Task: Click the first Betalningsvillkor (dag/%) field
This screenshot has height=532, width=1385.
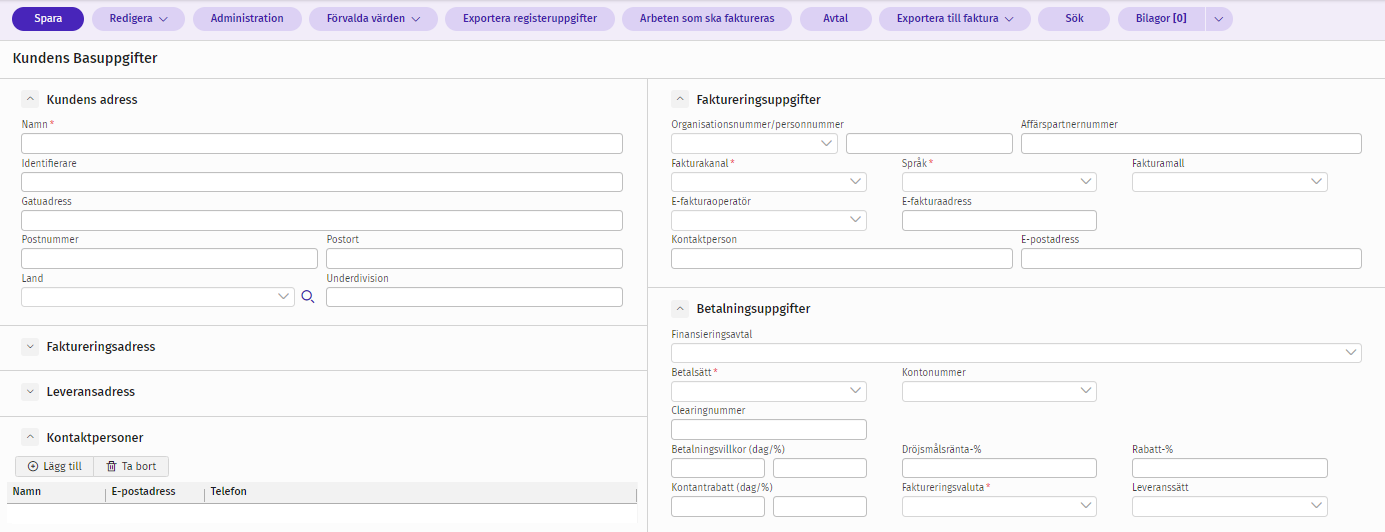Action: [718, 468]
